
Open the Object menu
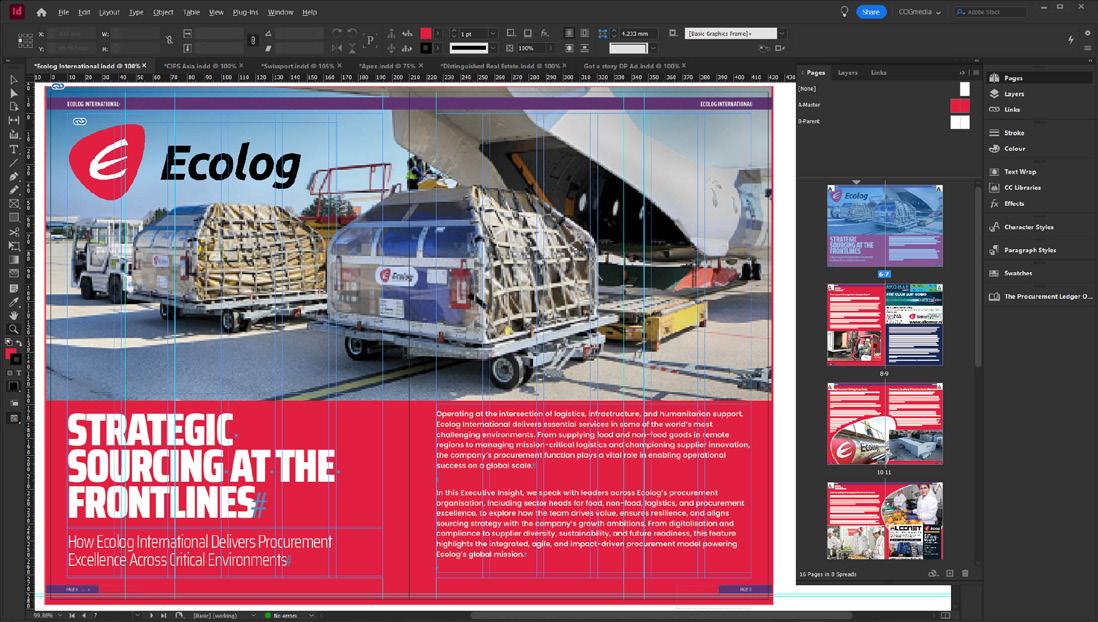(x=163, y=12)
